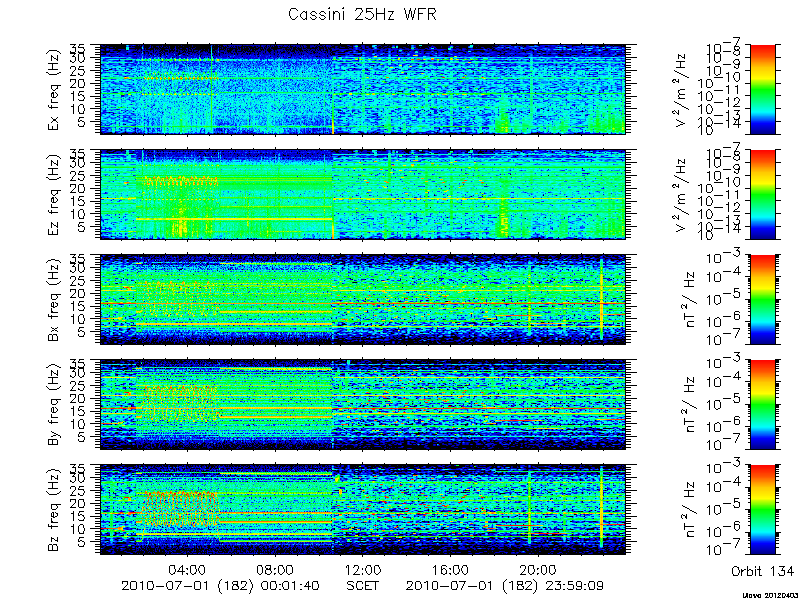Select start time "2010-07-01 (182) 00:01:40"
Screen dimensions: 800x600
pyautogui.click(x=220, y=586)
